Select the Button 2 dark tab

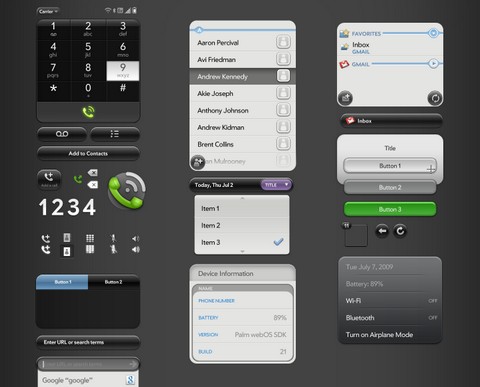[114, 282]
